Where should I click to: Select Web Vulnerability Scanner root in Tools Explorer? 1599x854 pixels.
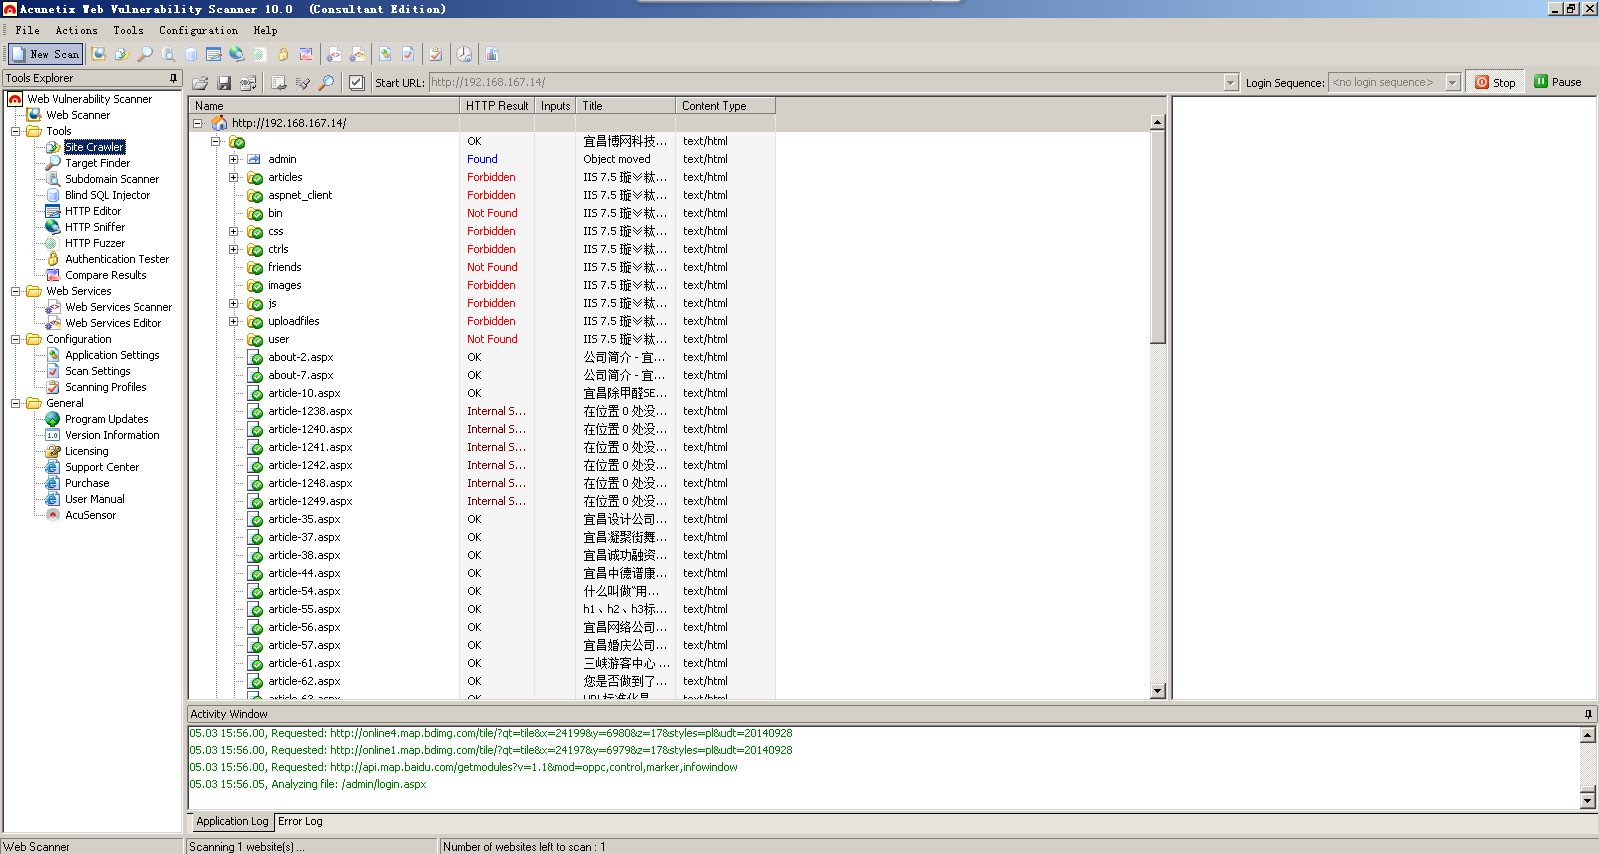[x=90, y=99]
